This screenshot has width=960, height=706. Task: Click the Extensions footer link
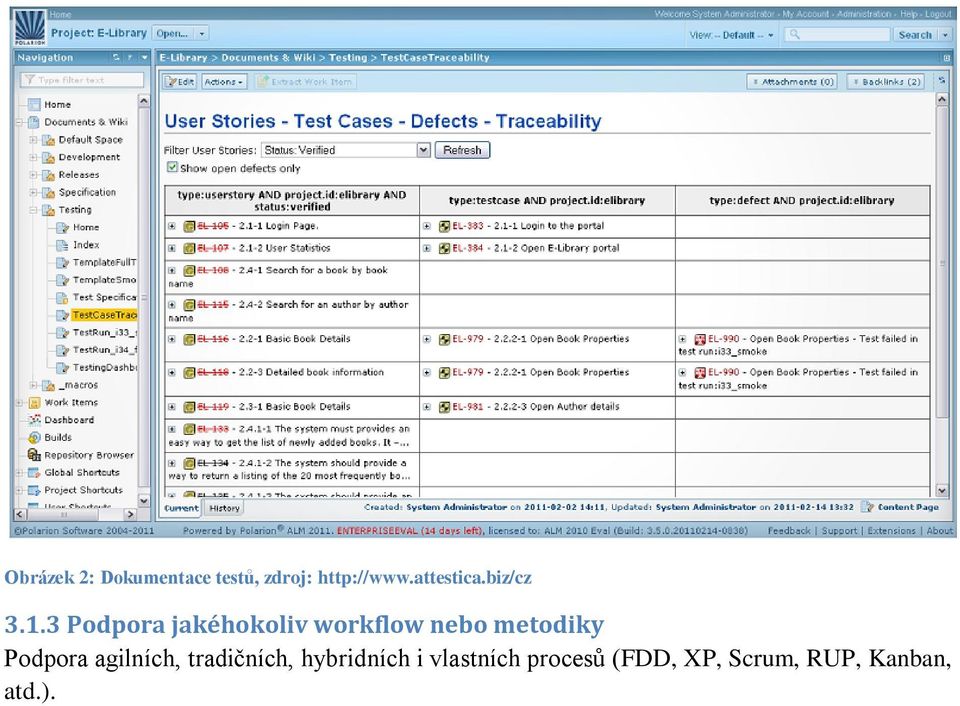[x=891, y=531]
